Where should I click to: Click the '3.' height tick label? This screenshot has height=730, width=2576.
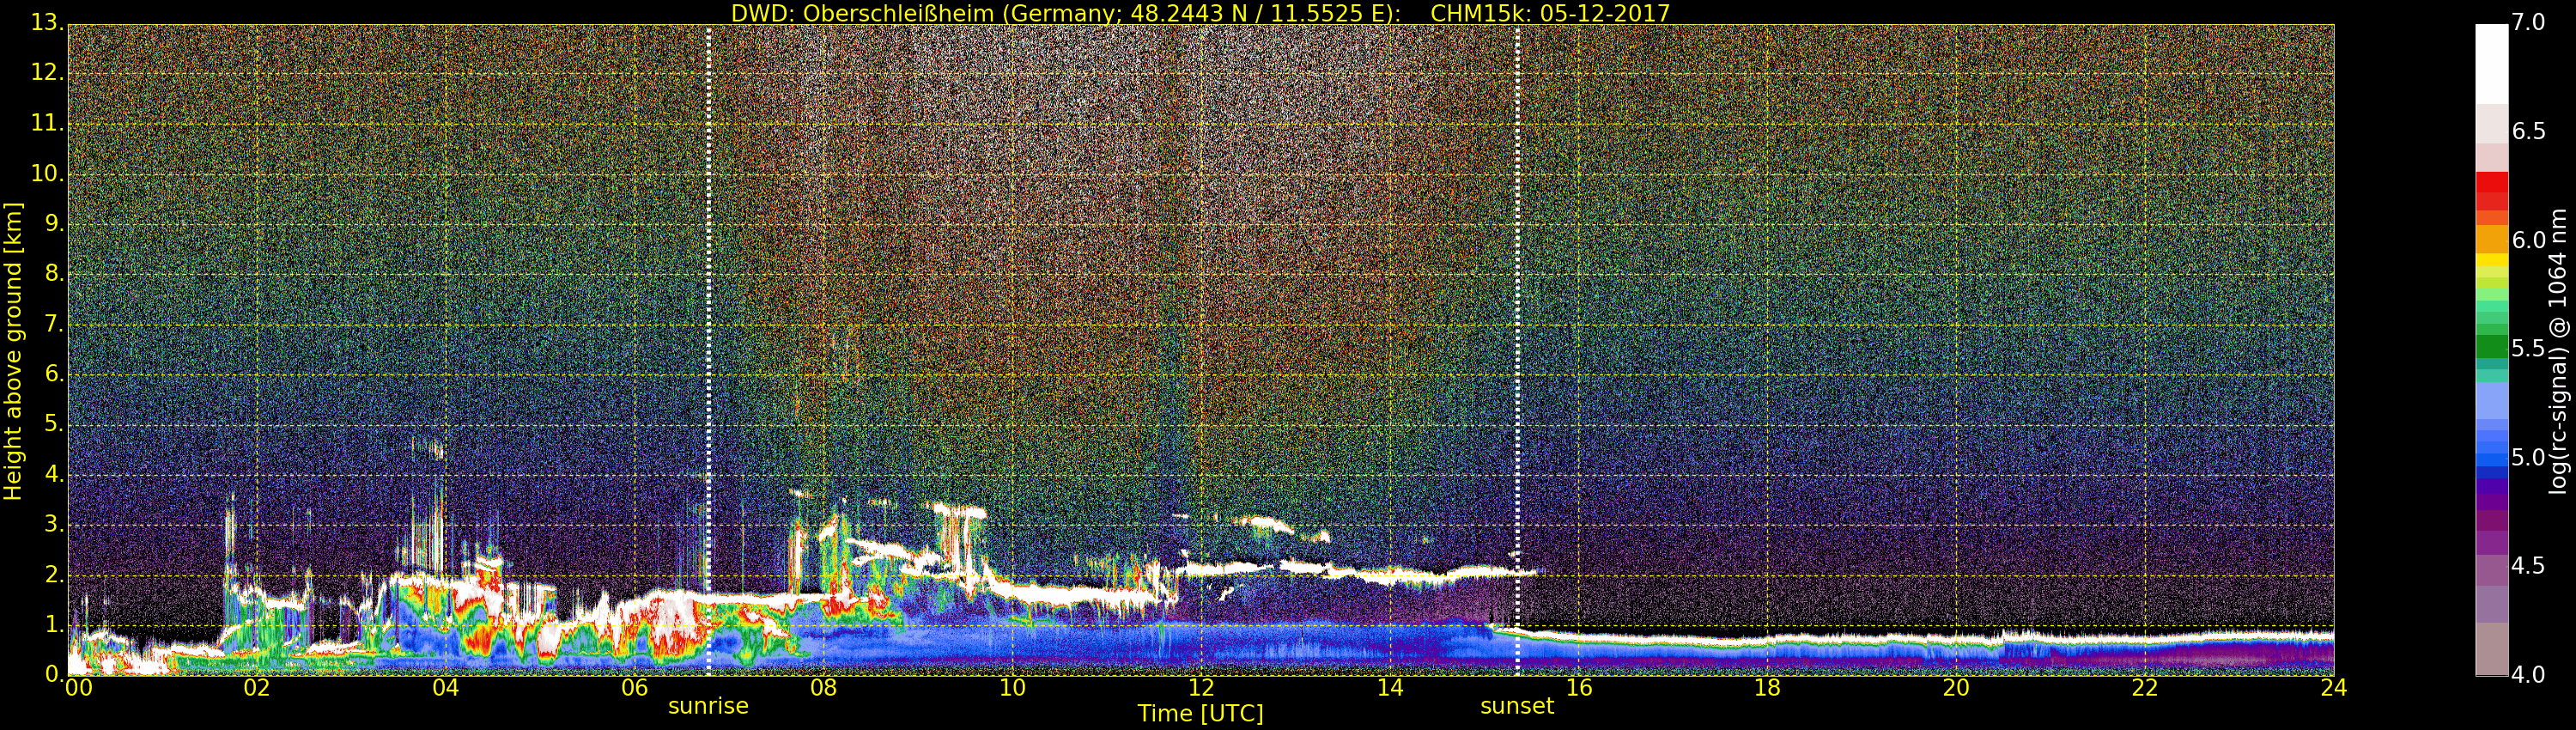click(x=54, y=525)
